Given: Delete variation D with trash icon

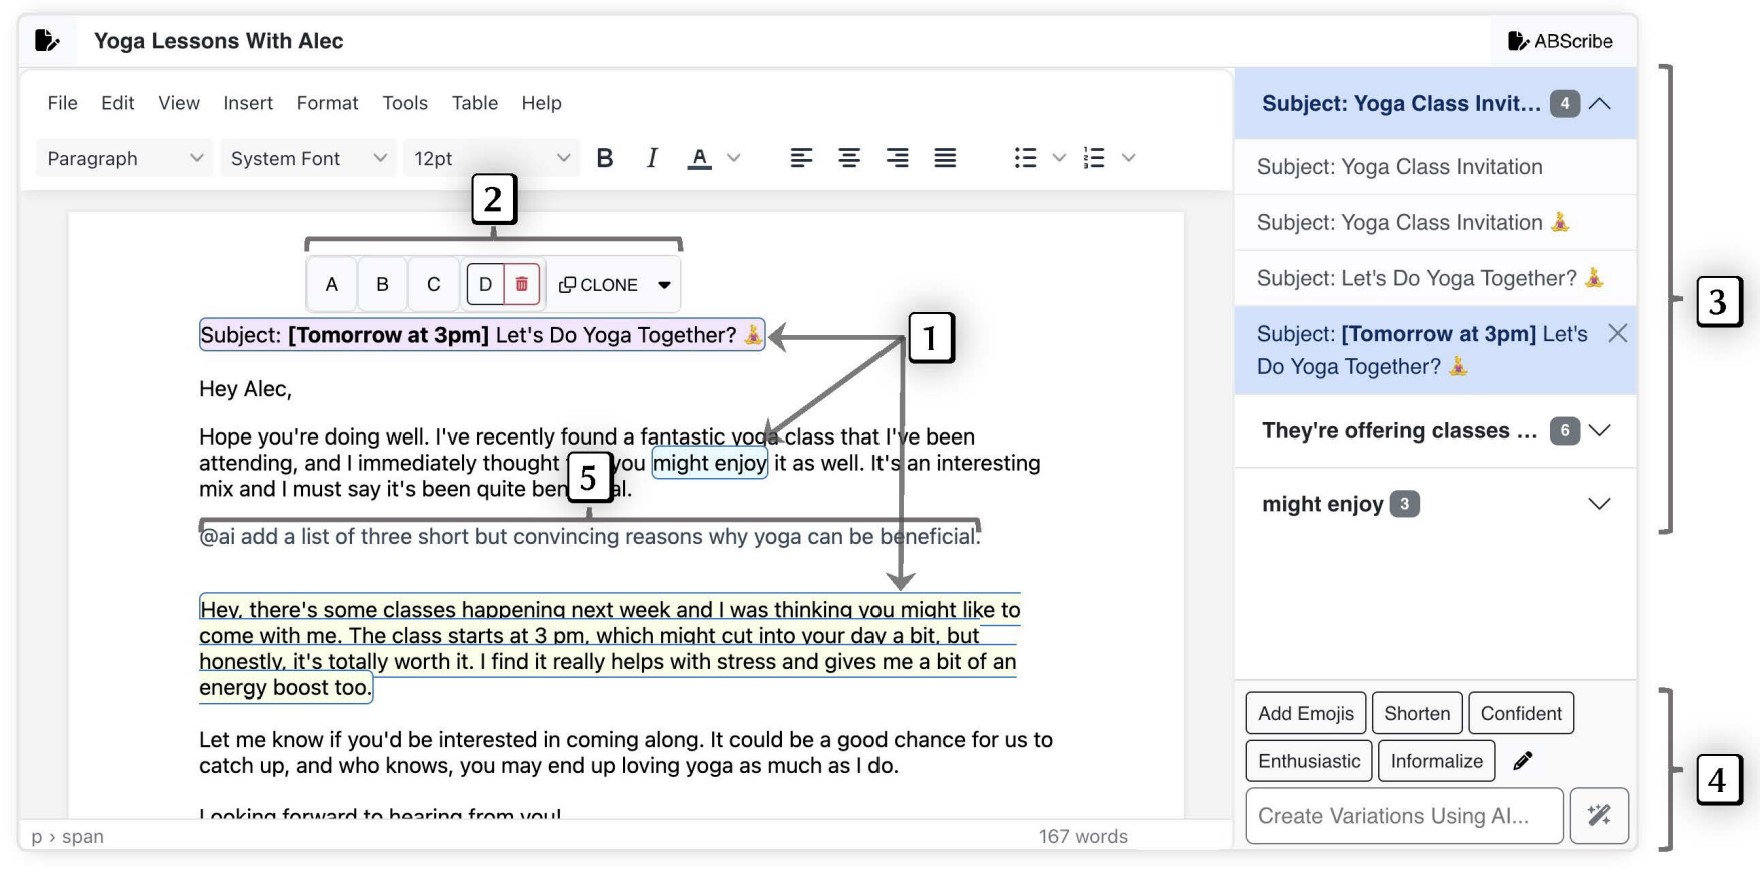Looking at the screenshot, I should (x=522, y=284).
